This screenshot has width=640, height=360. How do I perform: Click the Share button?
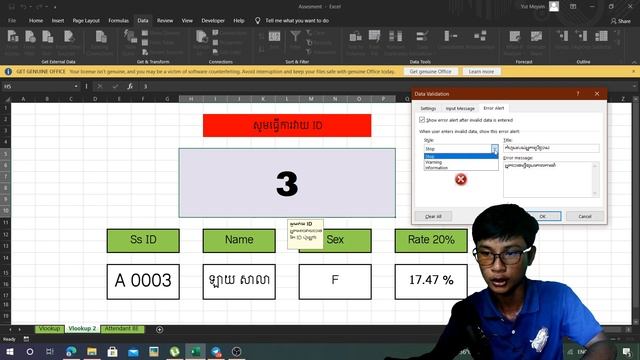tap(620, 21)
